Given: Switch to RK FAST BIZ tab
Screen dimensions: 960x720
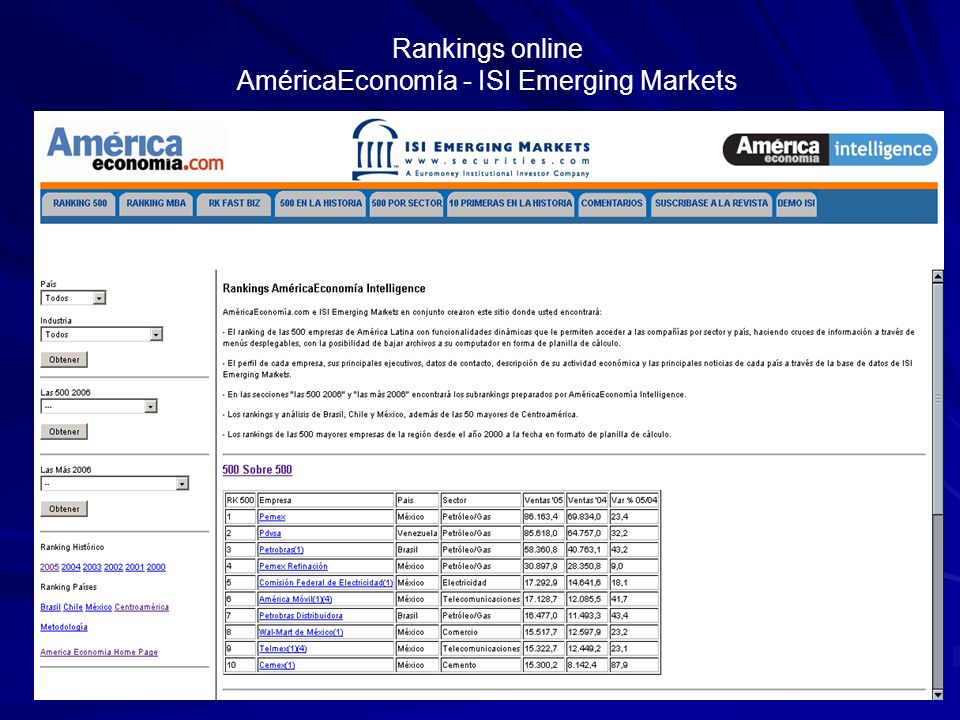Looking at the screenshot, I should 234,203.
